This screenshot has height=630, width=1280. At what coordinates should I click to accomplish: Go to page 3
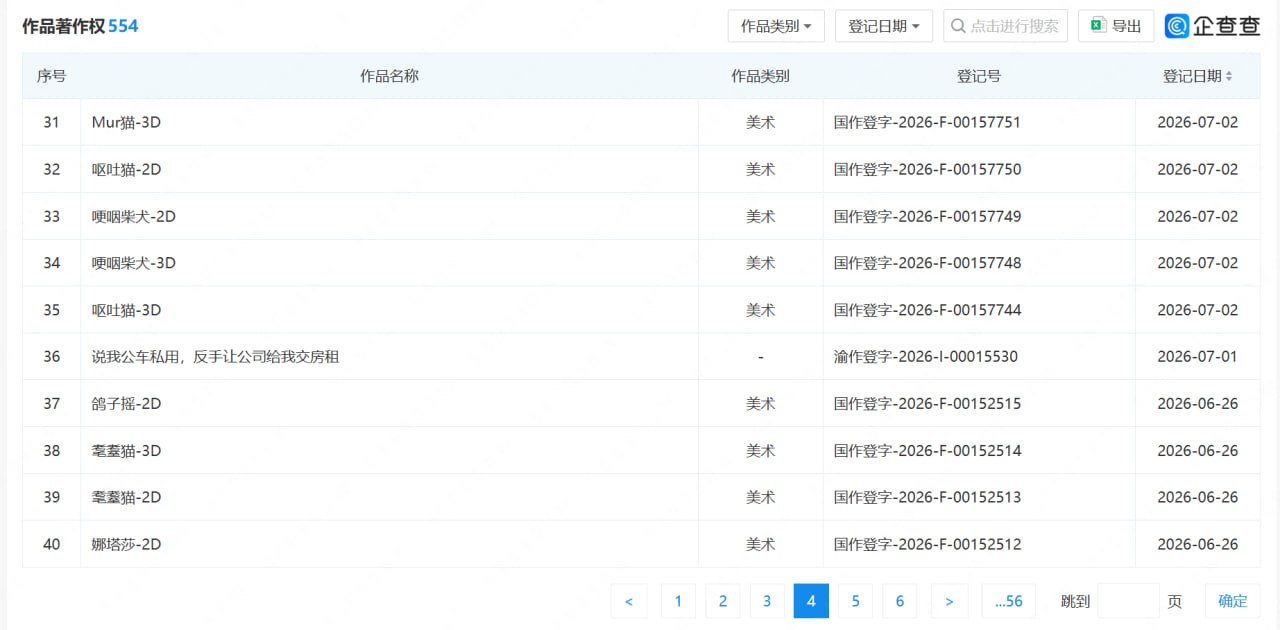click(767, 601)
